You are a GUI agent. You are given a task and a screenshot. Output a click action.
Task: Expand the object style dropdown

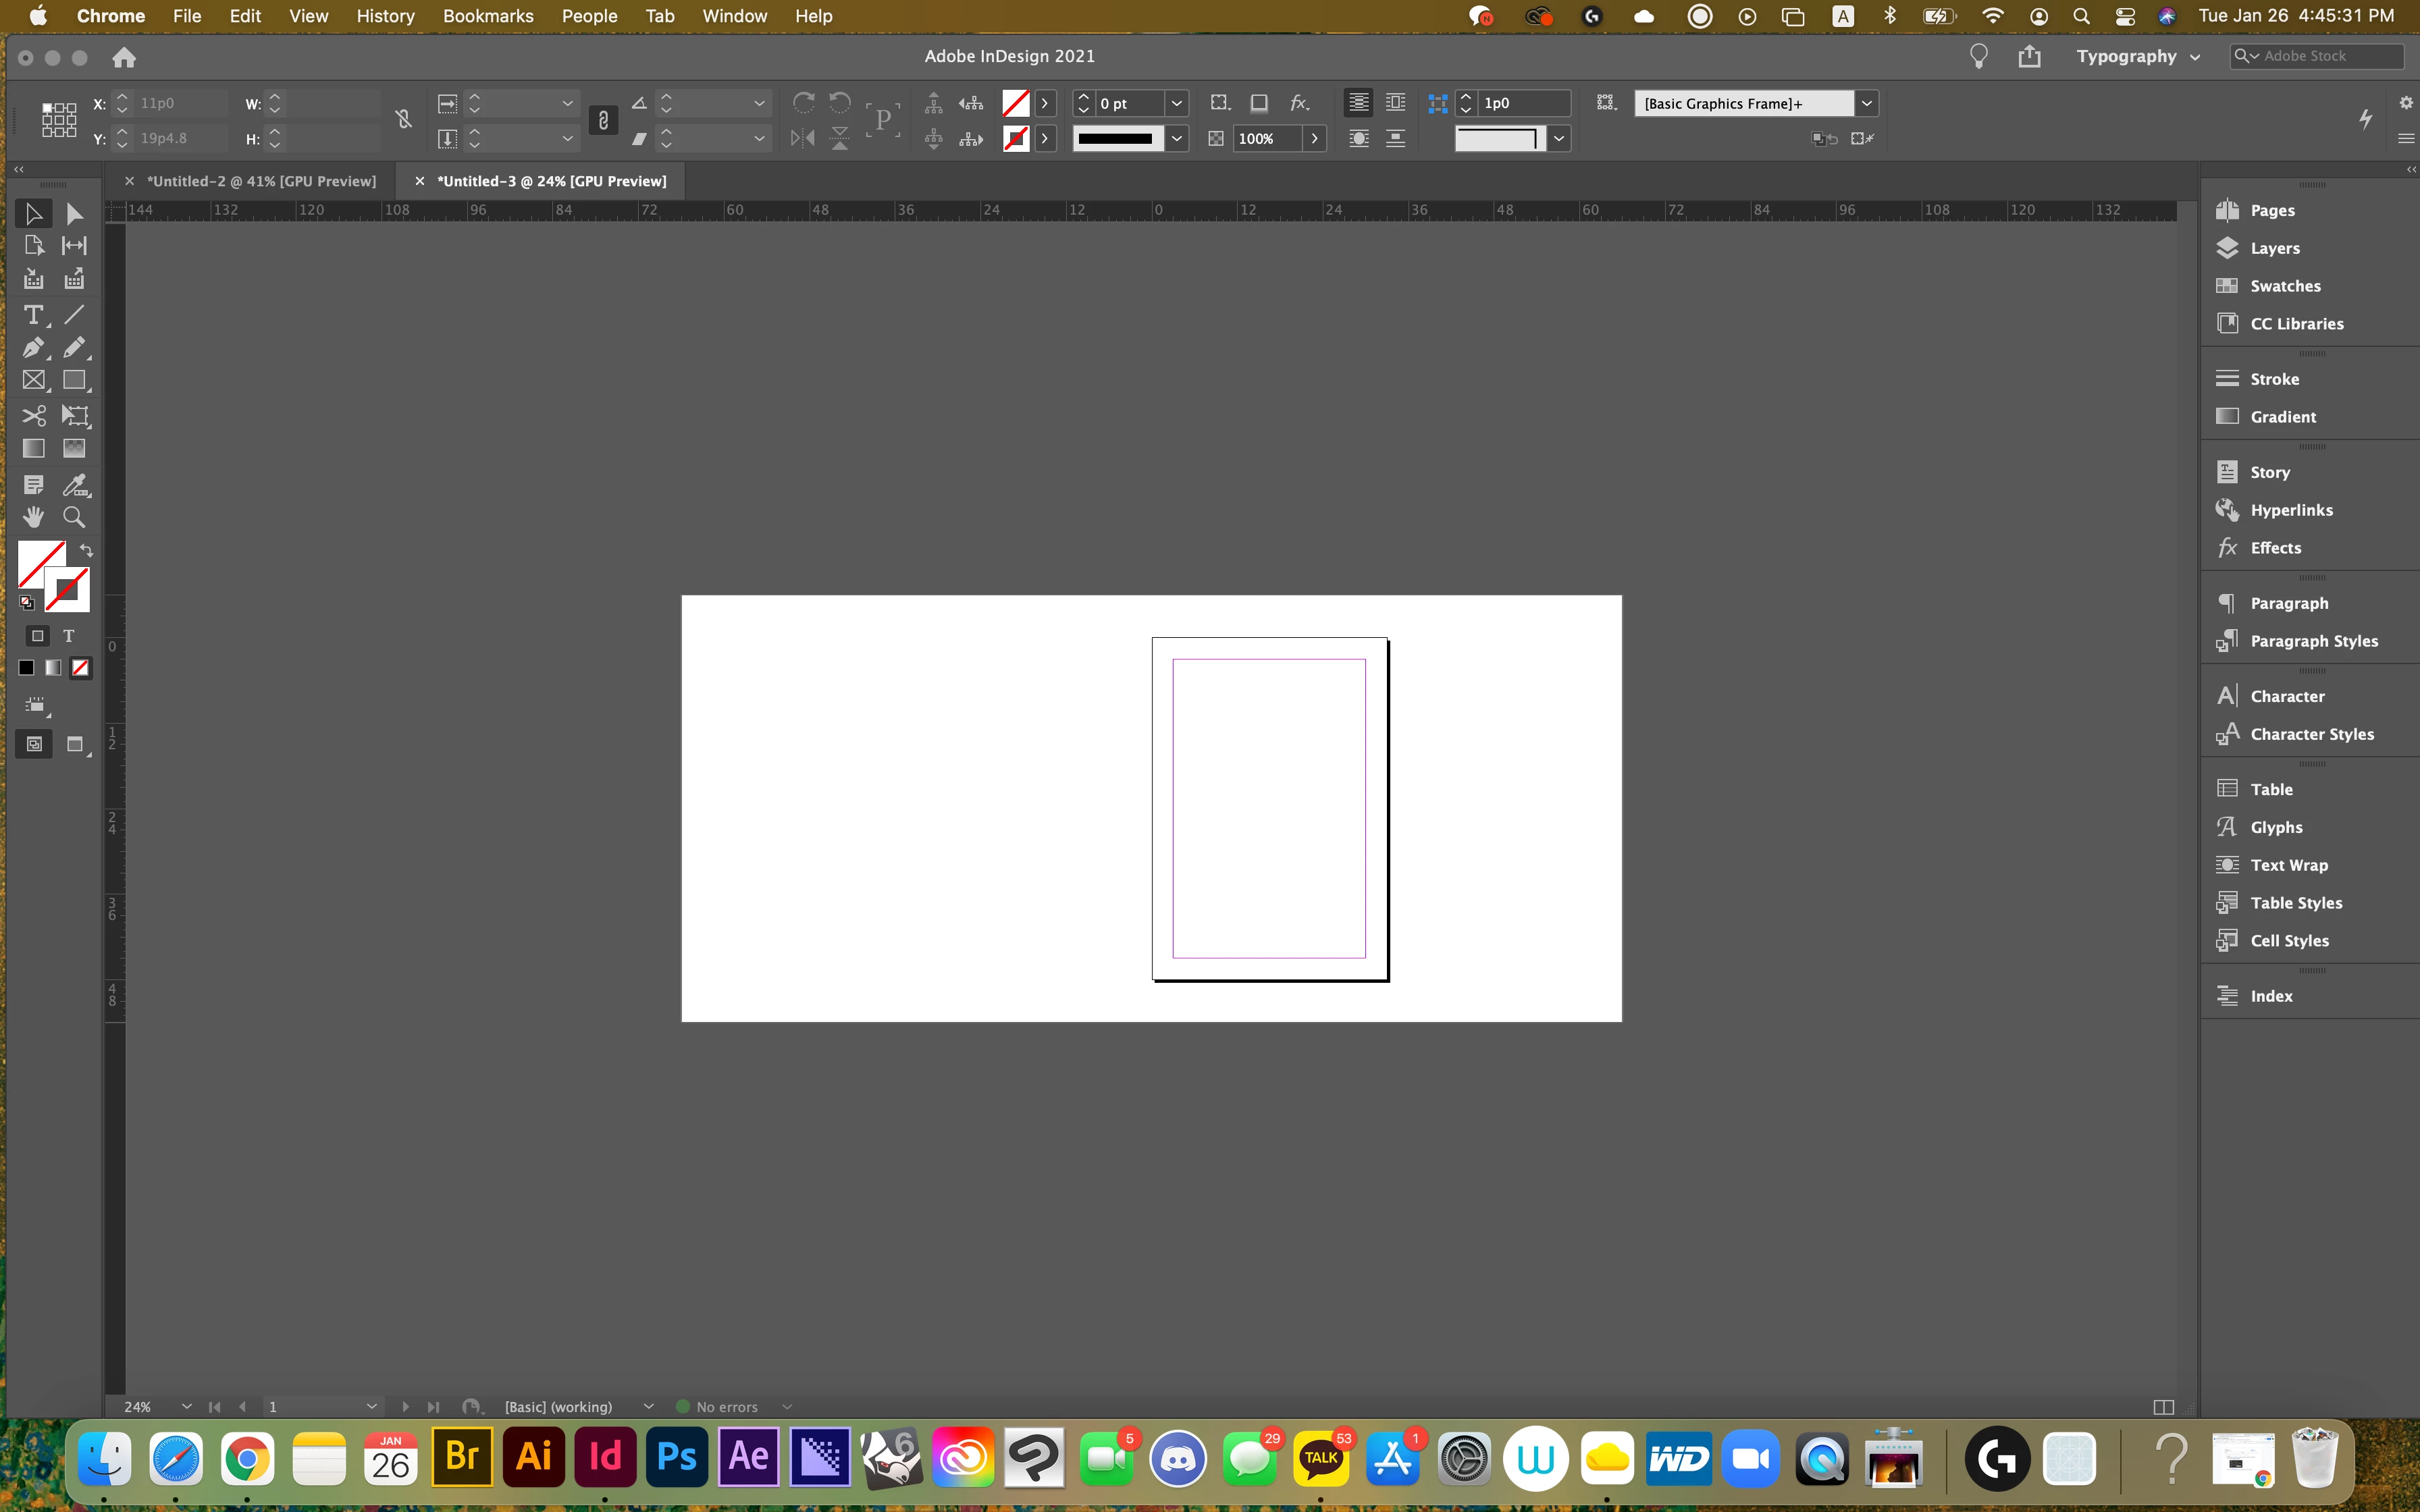coord(1866,104)
